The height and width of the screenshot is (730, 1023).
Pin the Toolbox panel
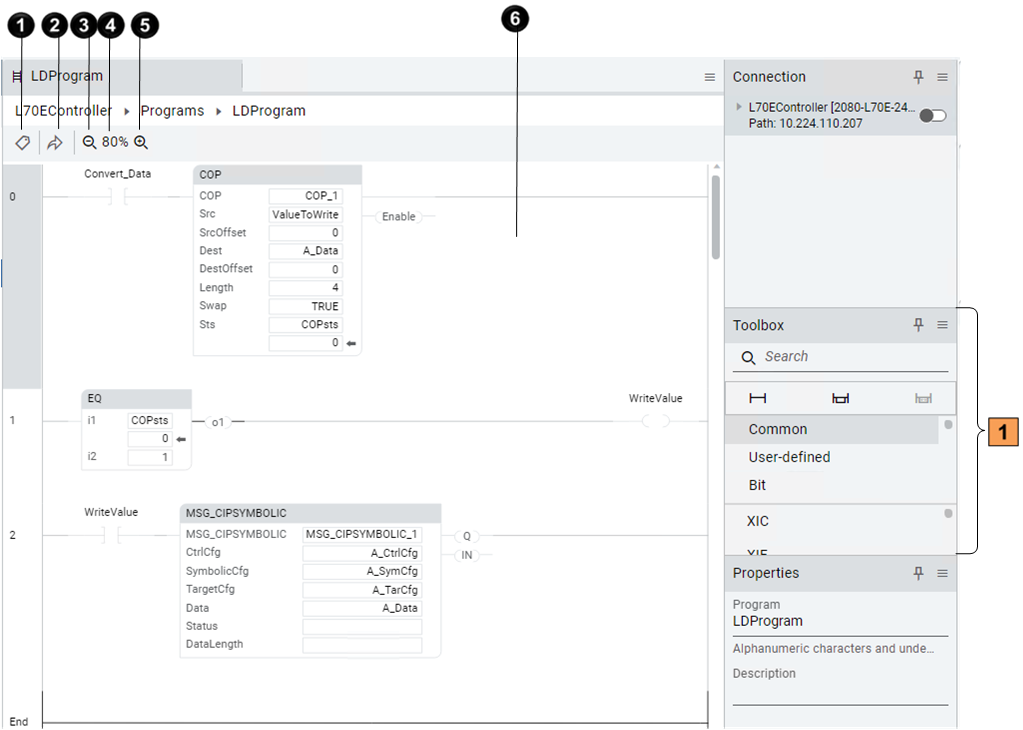918,325
